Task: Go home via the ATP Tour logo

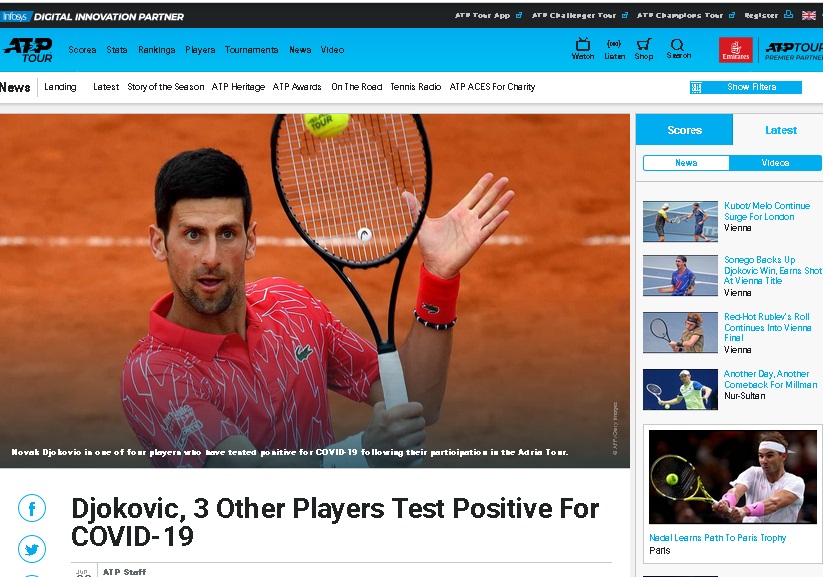Action: pyautogui.click(x=28, y=50)
